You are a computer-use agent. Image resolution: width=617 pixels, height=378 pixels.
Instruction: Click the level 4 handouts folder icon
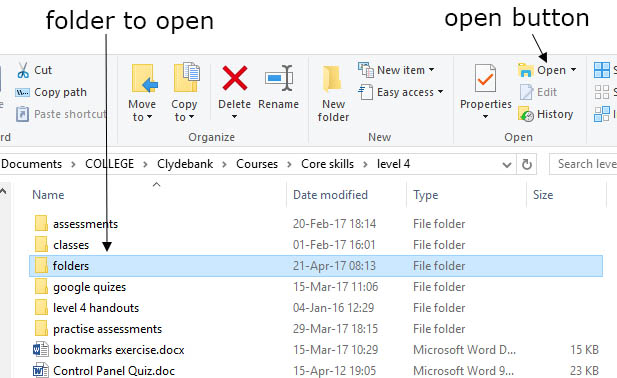point(41,307)
